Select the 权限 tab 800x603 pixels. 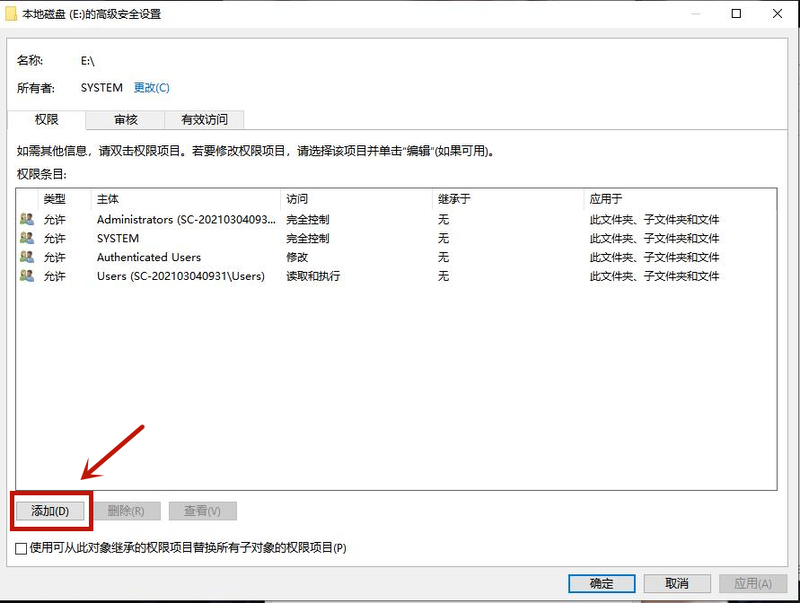47,119
